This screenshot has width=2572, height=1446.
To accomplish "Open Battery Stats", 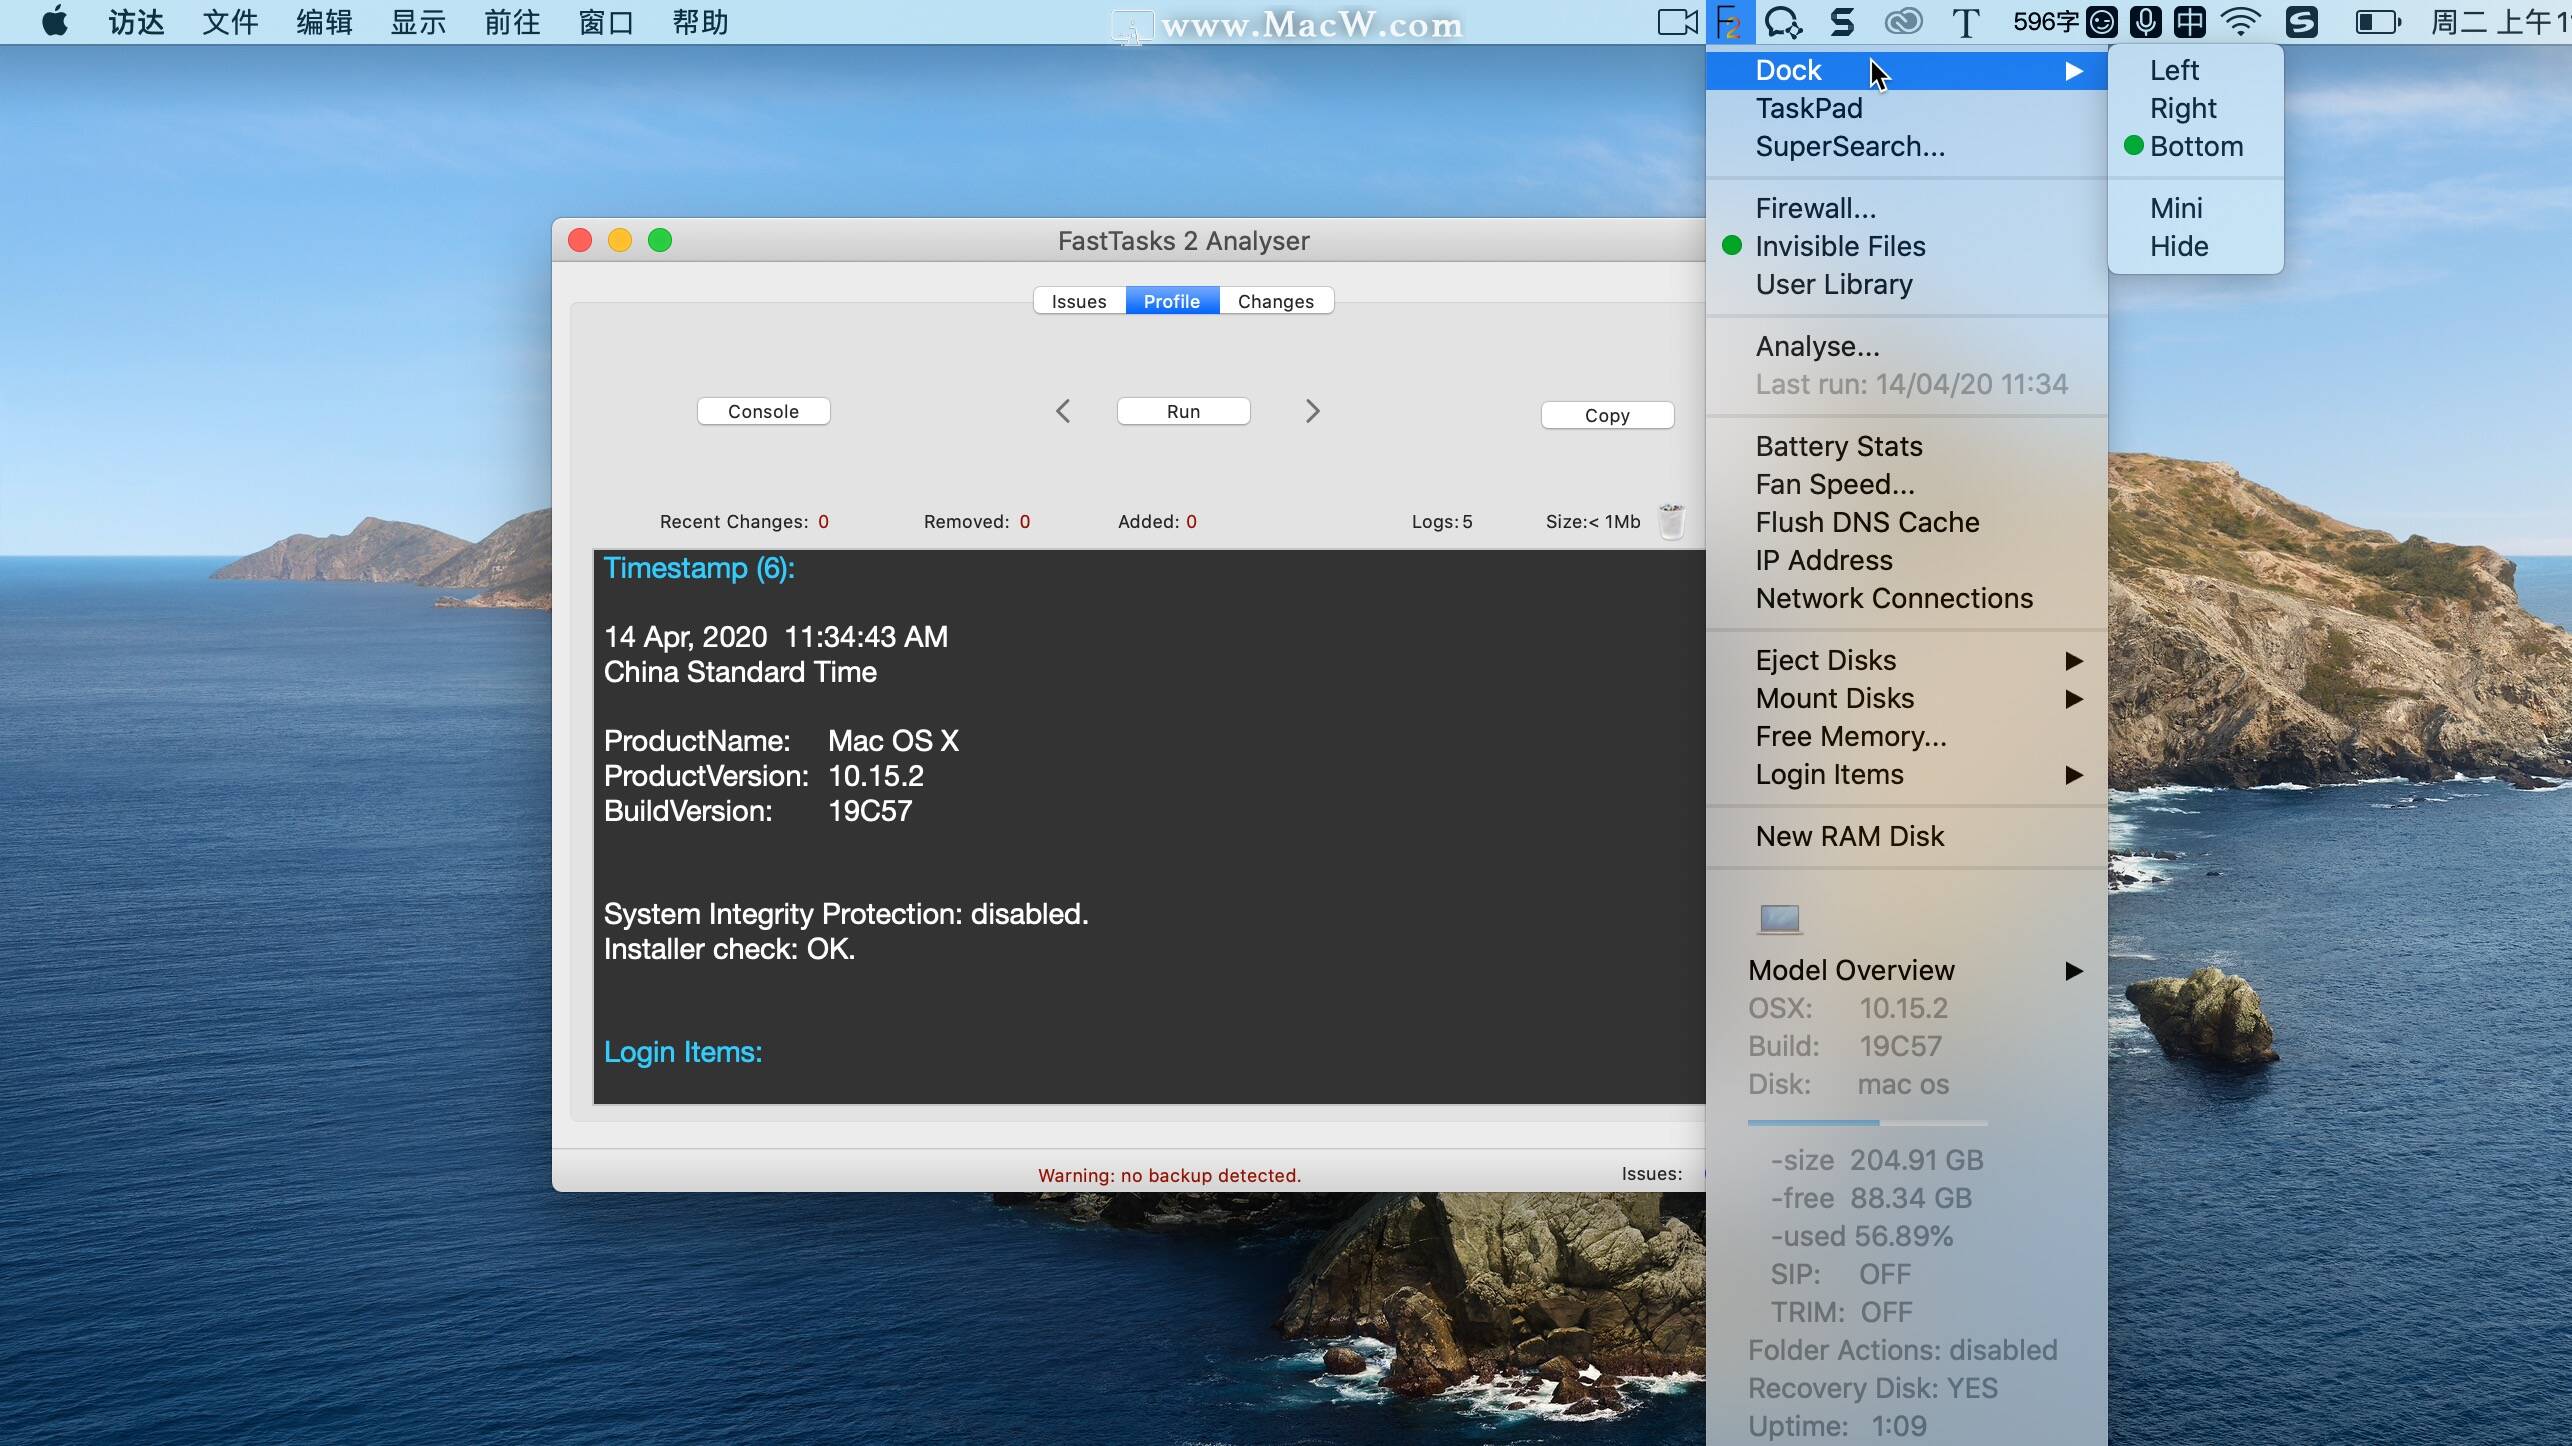I will pyautogui.click(x=1906, y=446).
